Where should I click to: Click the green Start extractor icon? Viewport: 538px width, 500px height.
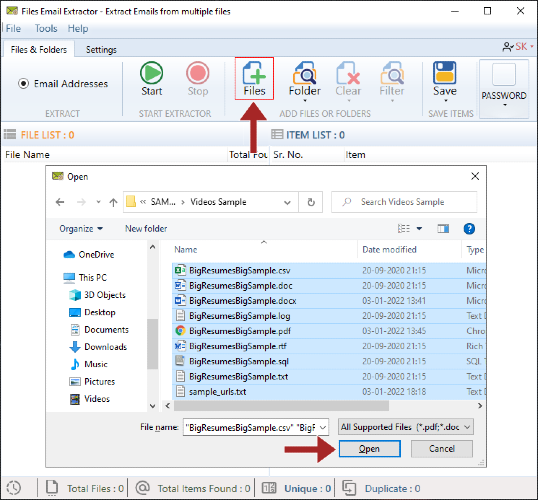click(151, 73)
